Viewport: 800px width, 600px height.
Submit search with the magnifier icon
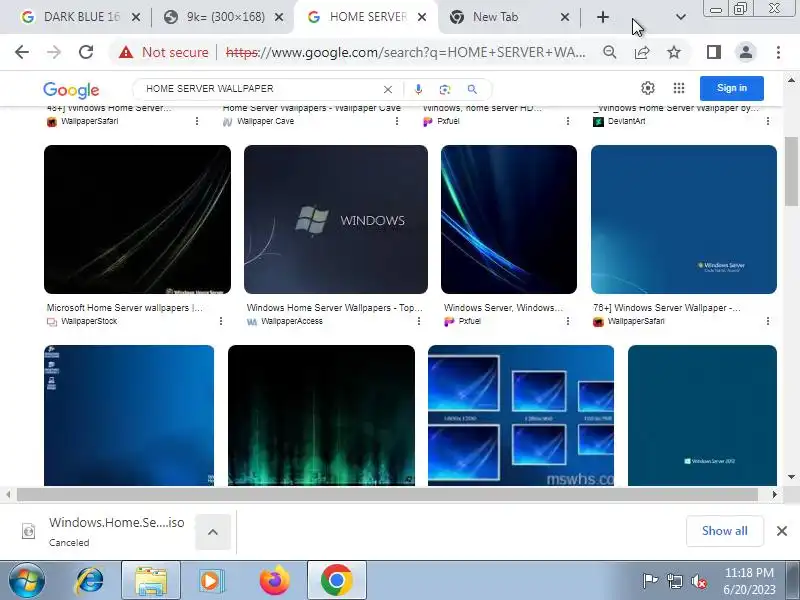pos(472,89)
